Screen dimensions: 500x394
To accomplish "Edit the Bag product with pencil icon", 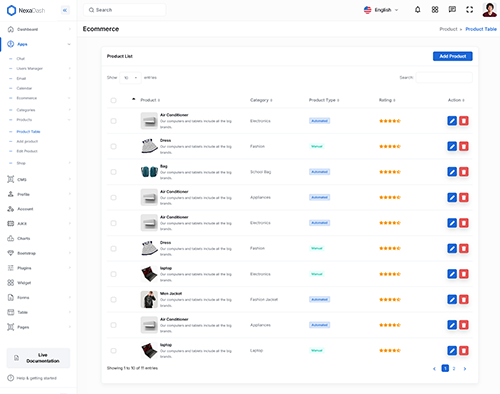I will pos(452,172).
